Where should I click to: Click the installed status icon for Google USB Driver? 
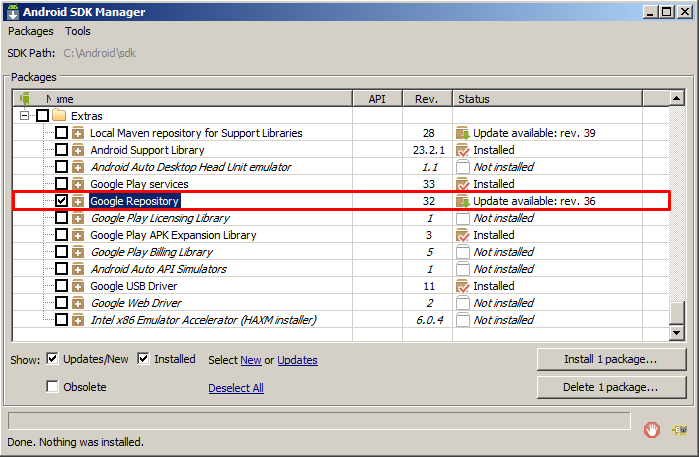[463, 286]
